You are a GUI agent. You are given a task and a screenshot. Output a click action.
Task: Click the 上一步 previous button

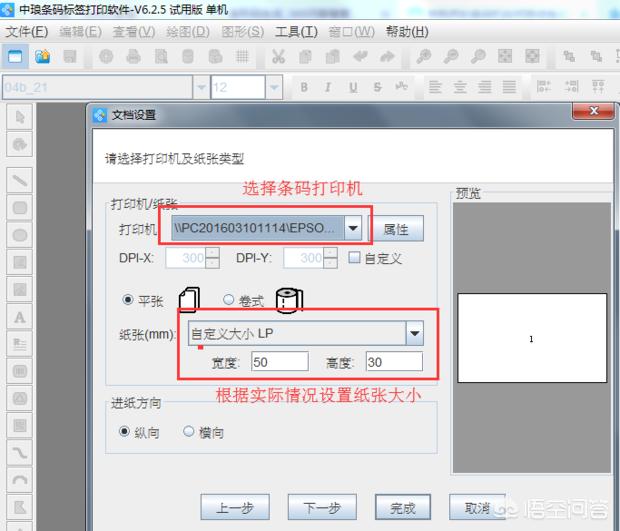tap(235, 507)
